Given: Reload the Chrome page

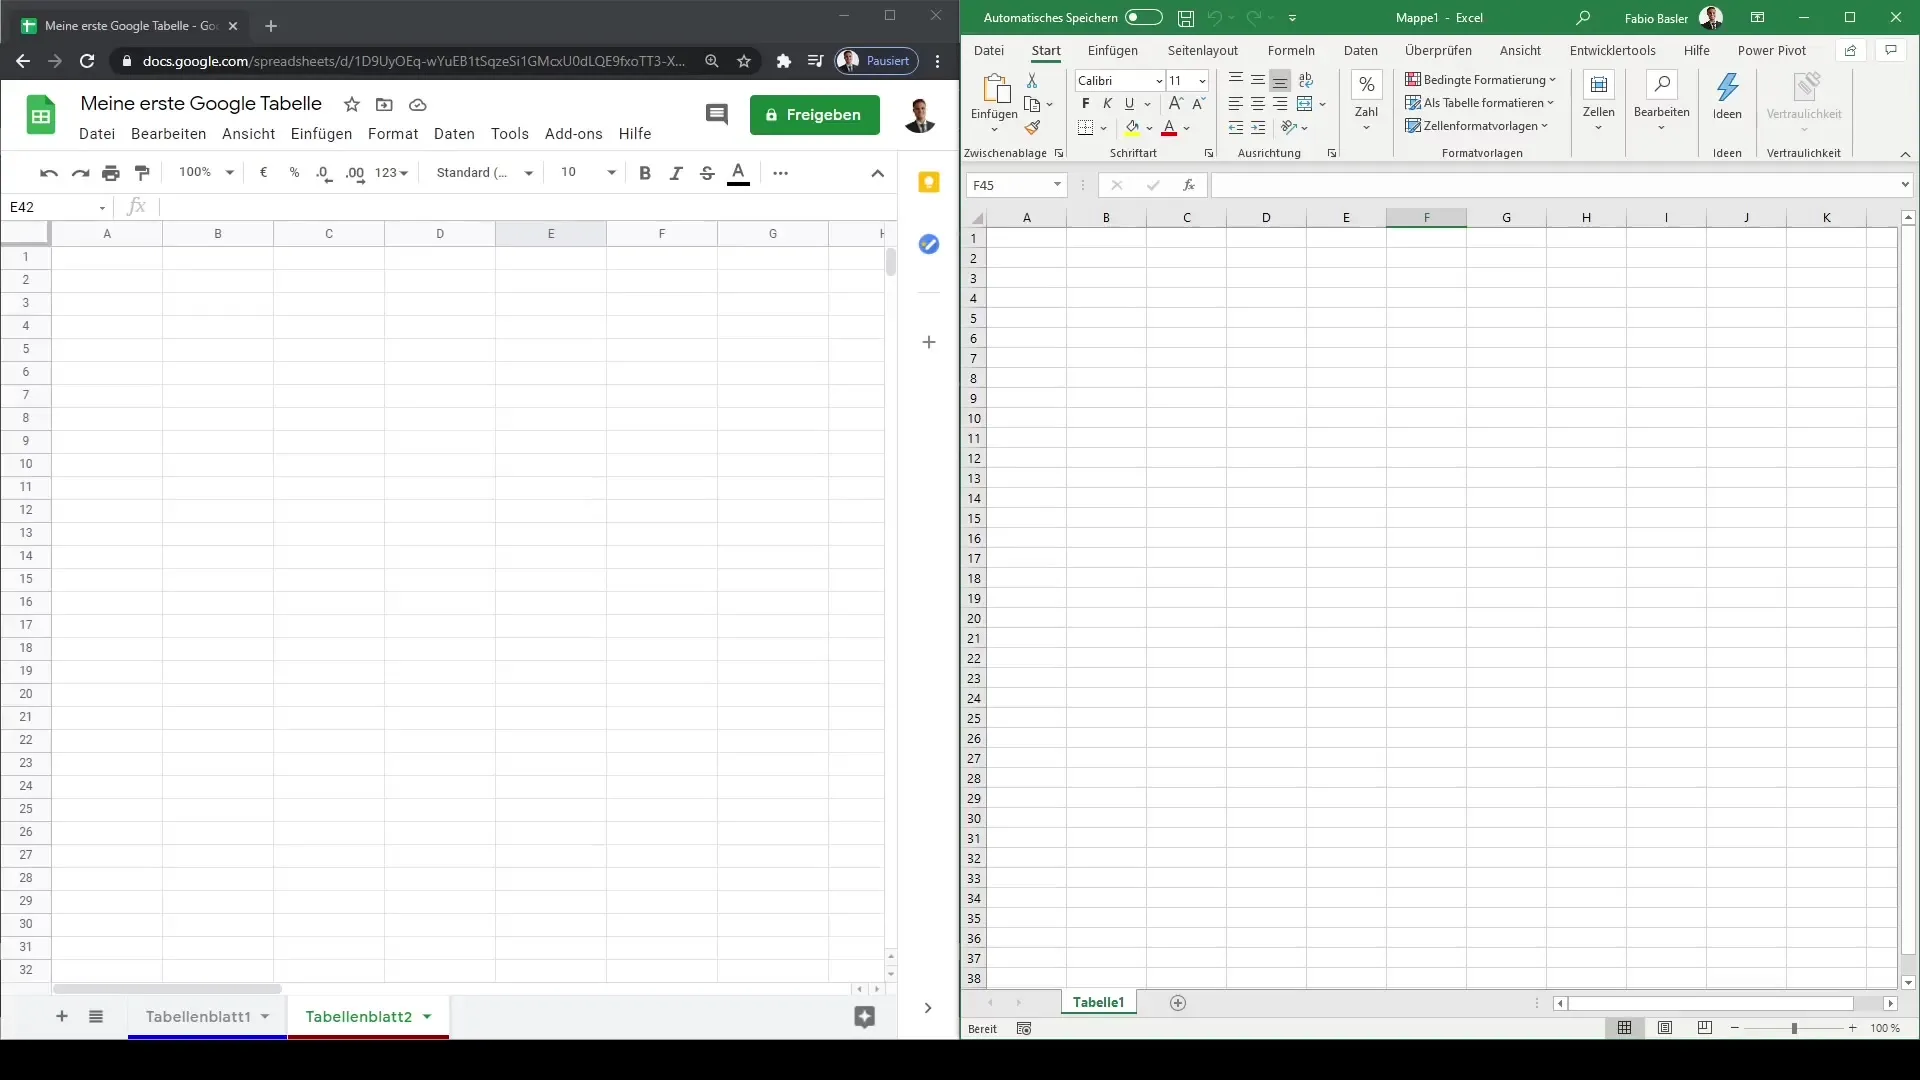Looking at the screenshot, I should pos(87,61).
